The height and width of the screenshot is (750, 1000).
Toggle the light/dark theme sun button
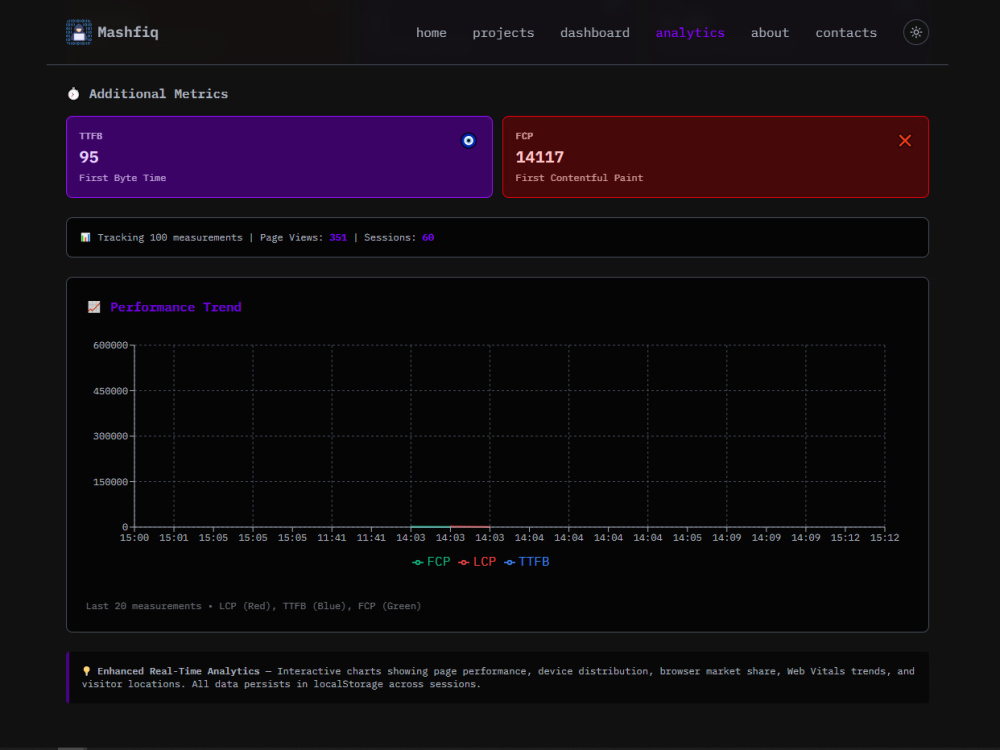(916, 33)
